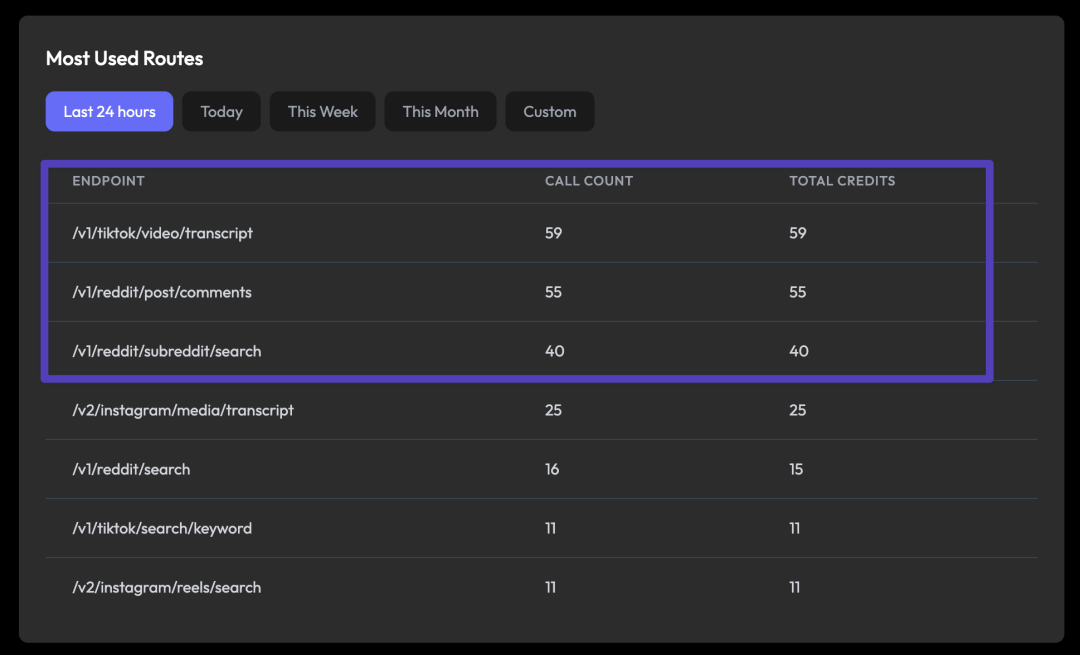Click the highlighted top-three routes region
Image resolution: width=1080 pixels, height=655 pixels.
(x=517, y=270)
